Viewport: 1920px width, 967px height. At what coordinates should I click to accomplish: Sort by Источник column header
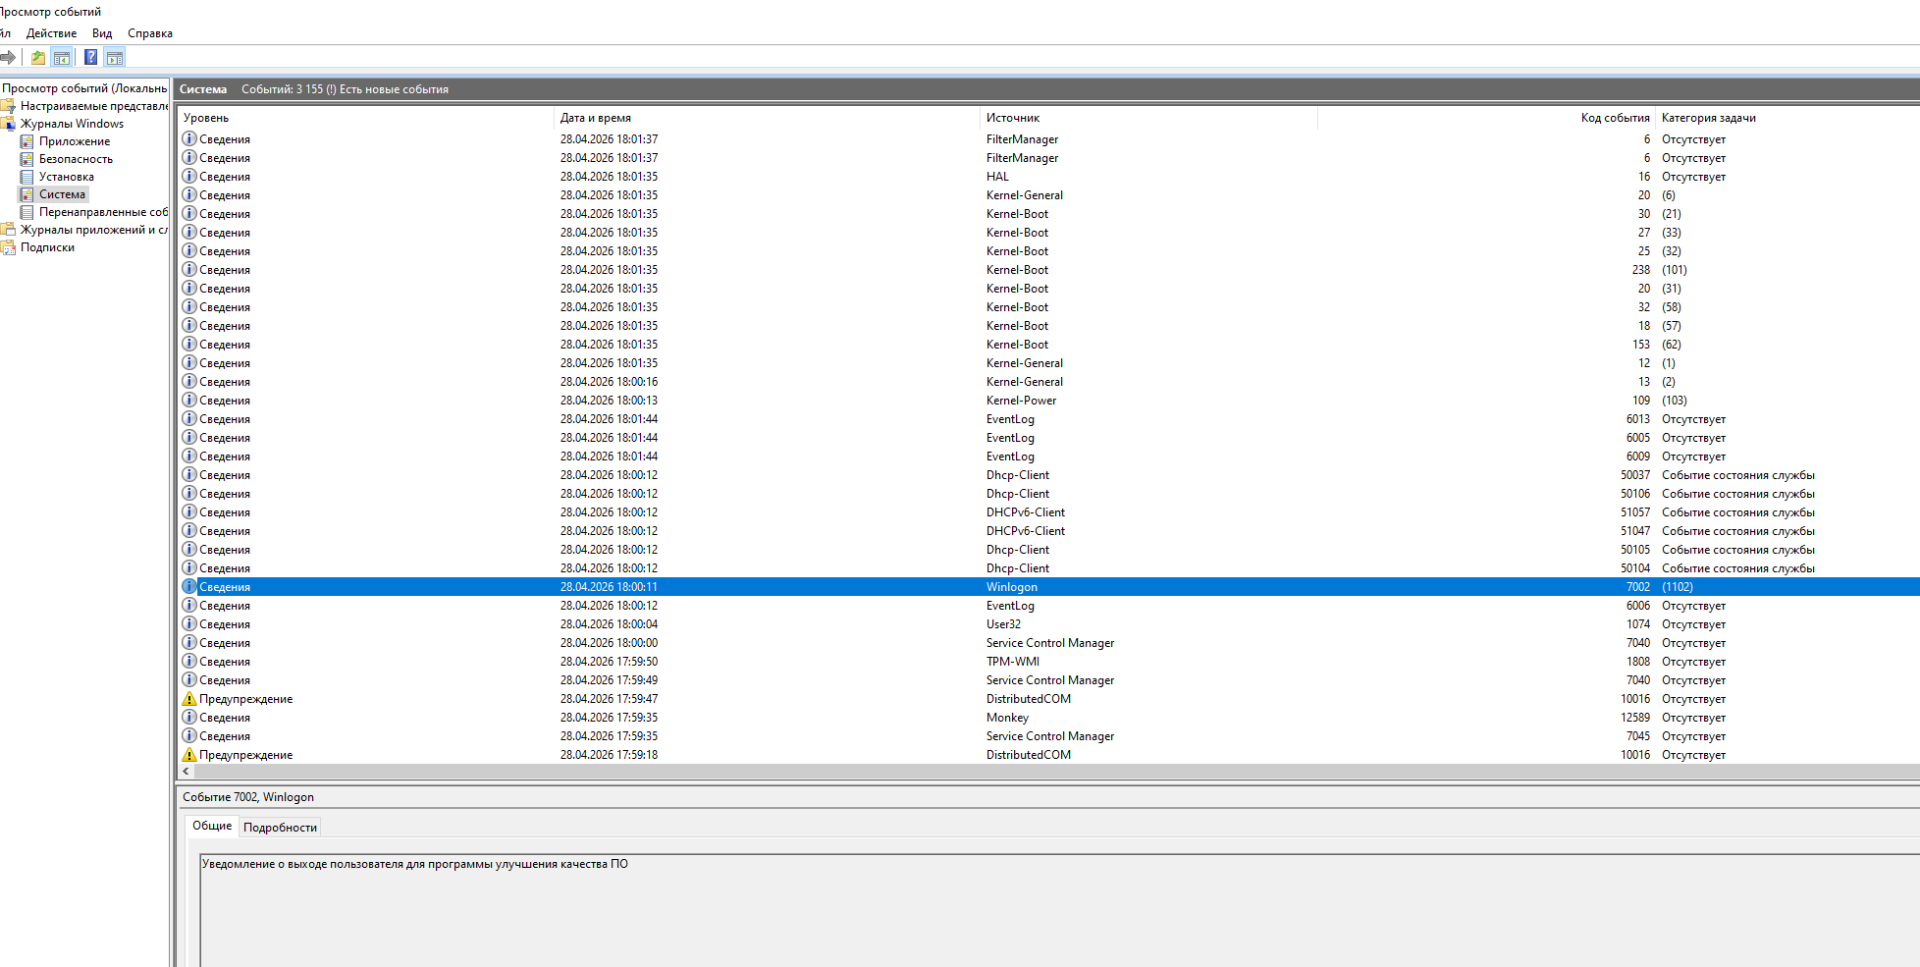(x=1012, y=118)
